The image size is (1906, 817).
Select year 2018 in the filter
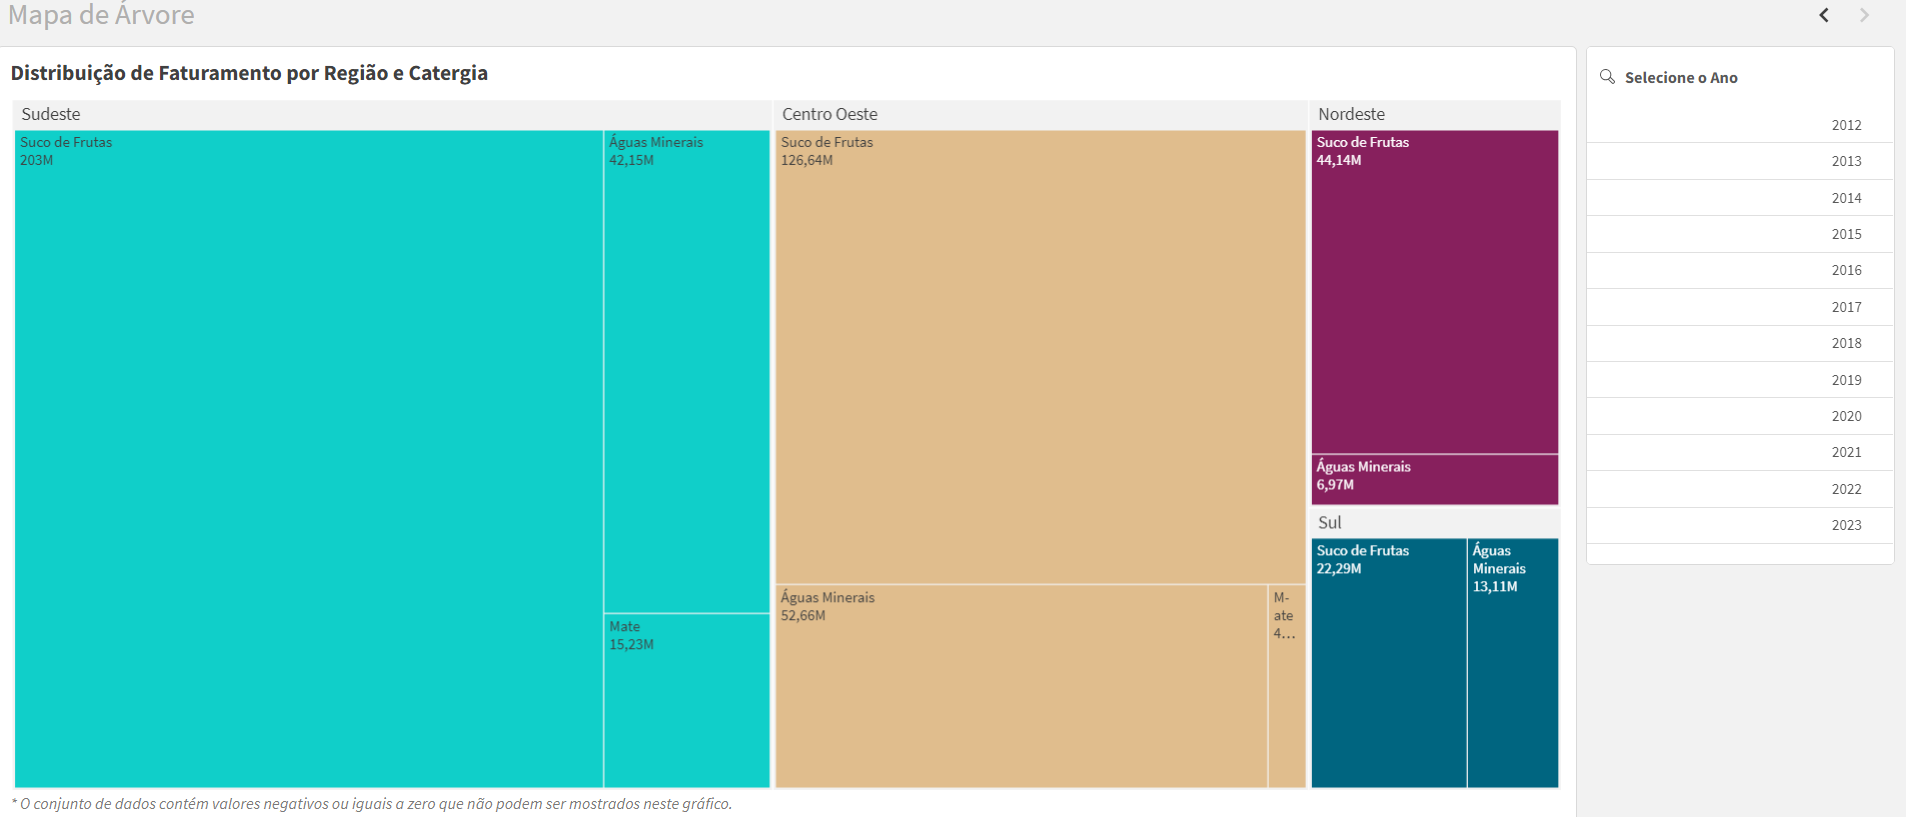(1740, 343)
